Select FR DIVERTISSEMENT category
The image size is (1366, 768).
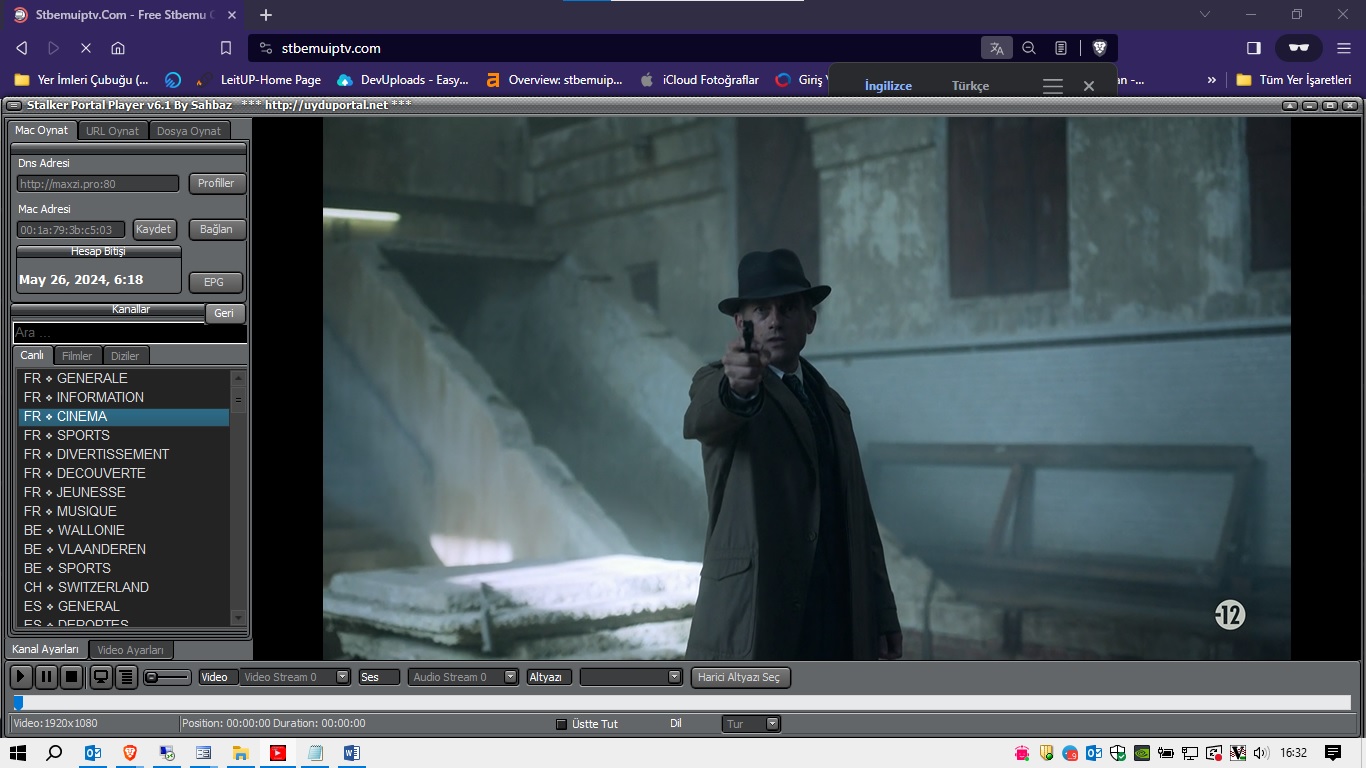(124, 454)
